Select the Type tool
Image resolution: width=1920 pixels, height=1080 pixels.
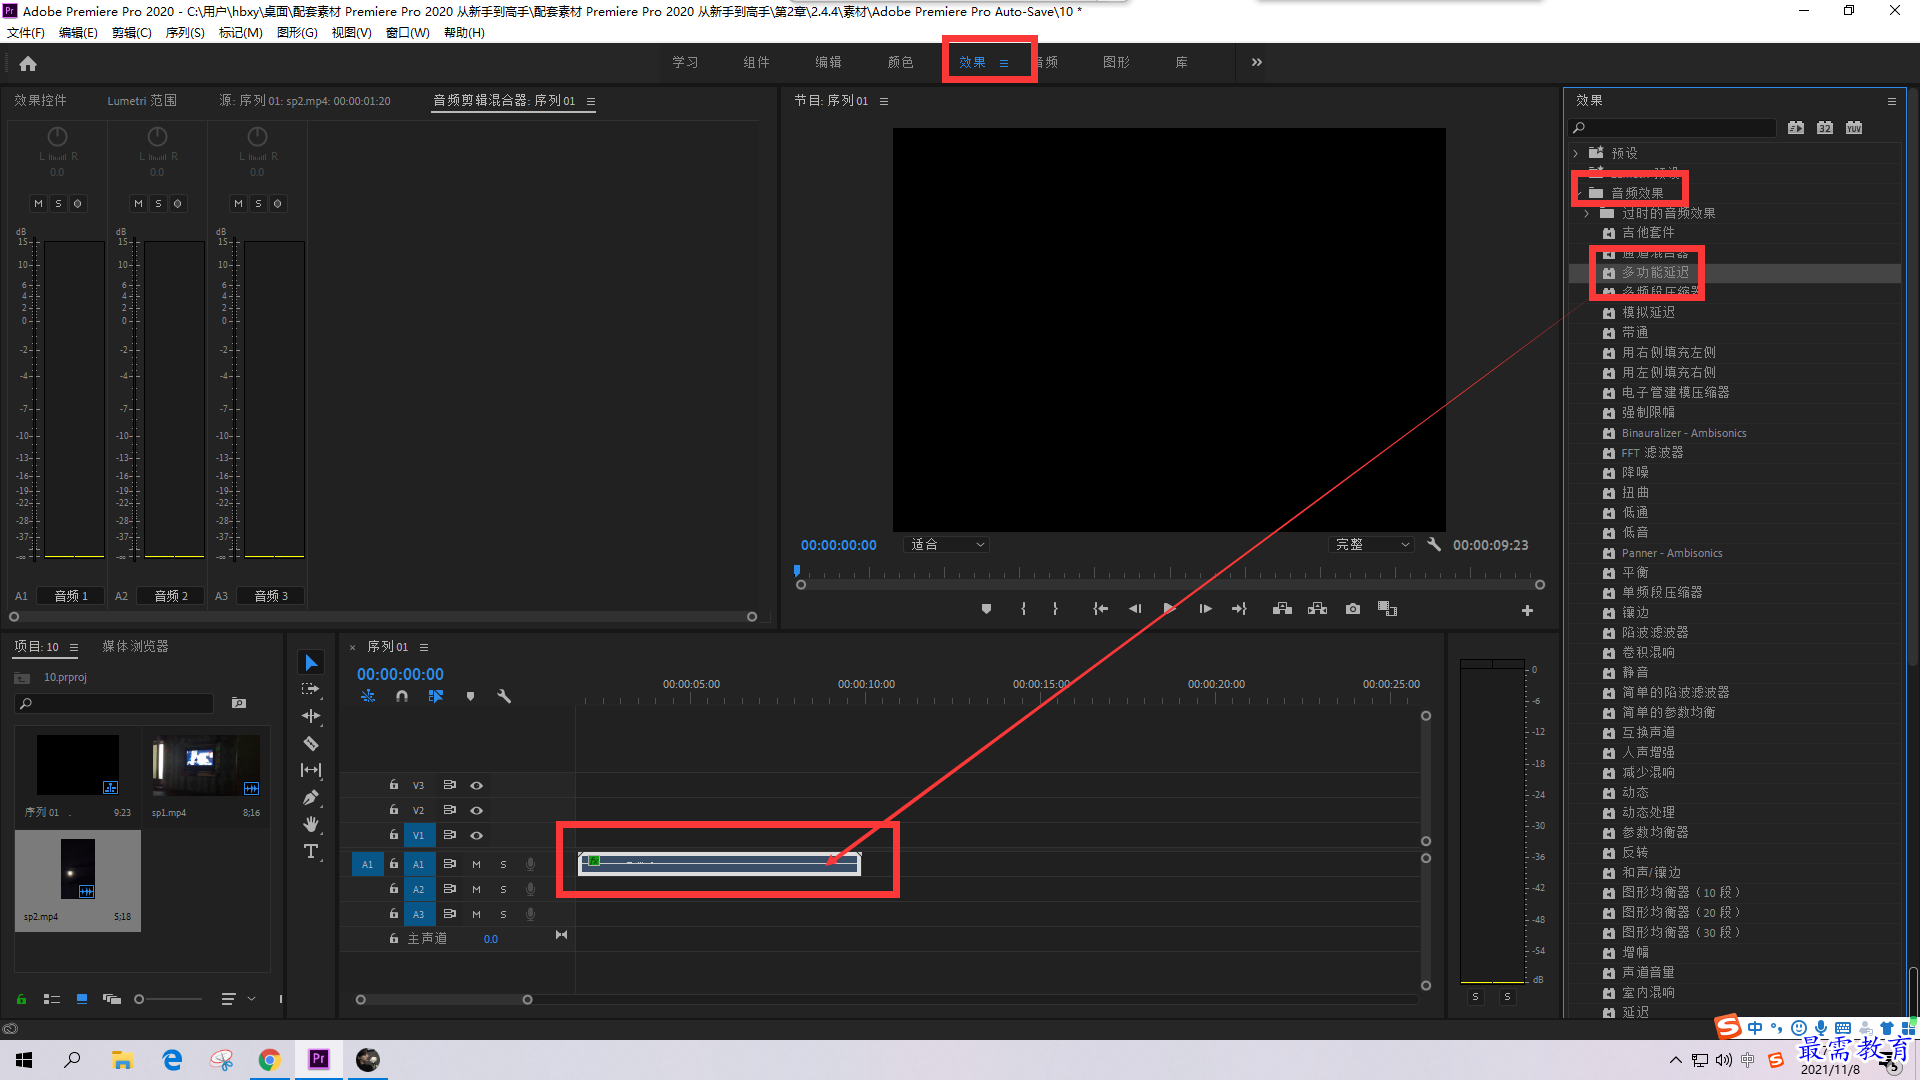pyautogui.click(x=311, y=851)
